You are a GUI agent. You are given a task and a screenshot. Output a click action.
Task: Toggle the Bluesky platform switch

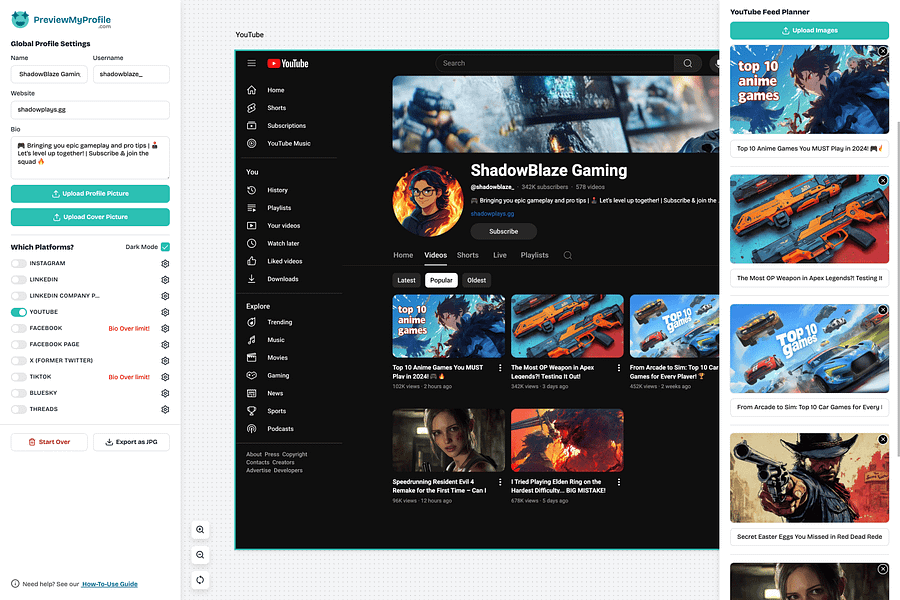(19, 393)
